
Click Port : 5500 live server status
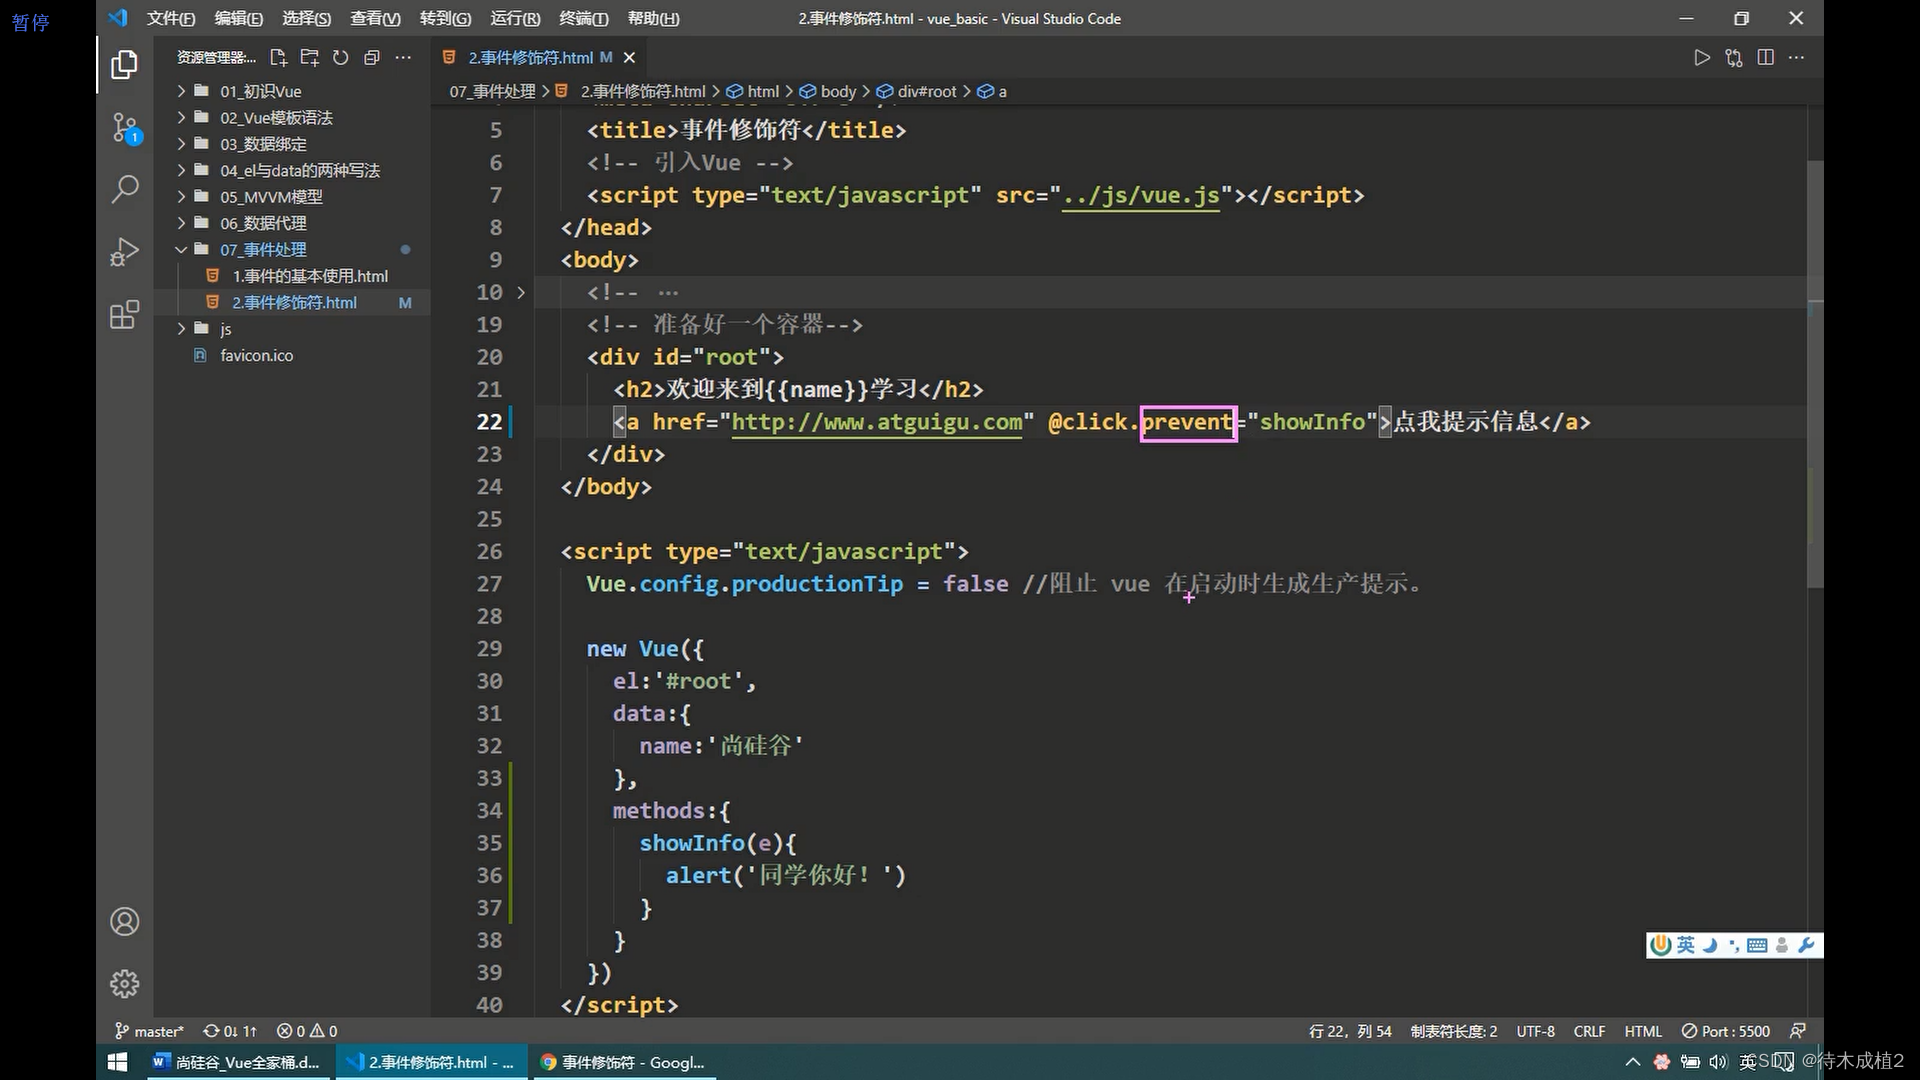pyautogui.click(x=1726, y=1031)
